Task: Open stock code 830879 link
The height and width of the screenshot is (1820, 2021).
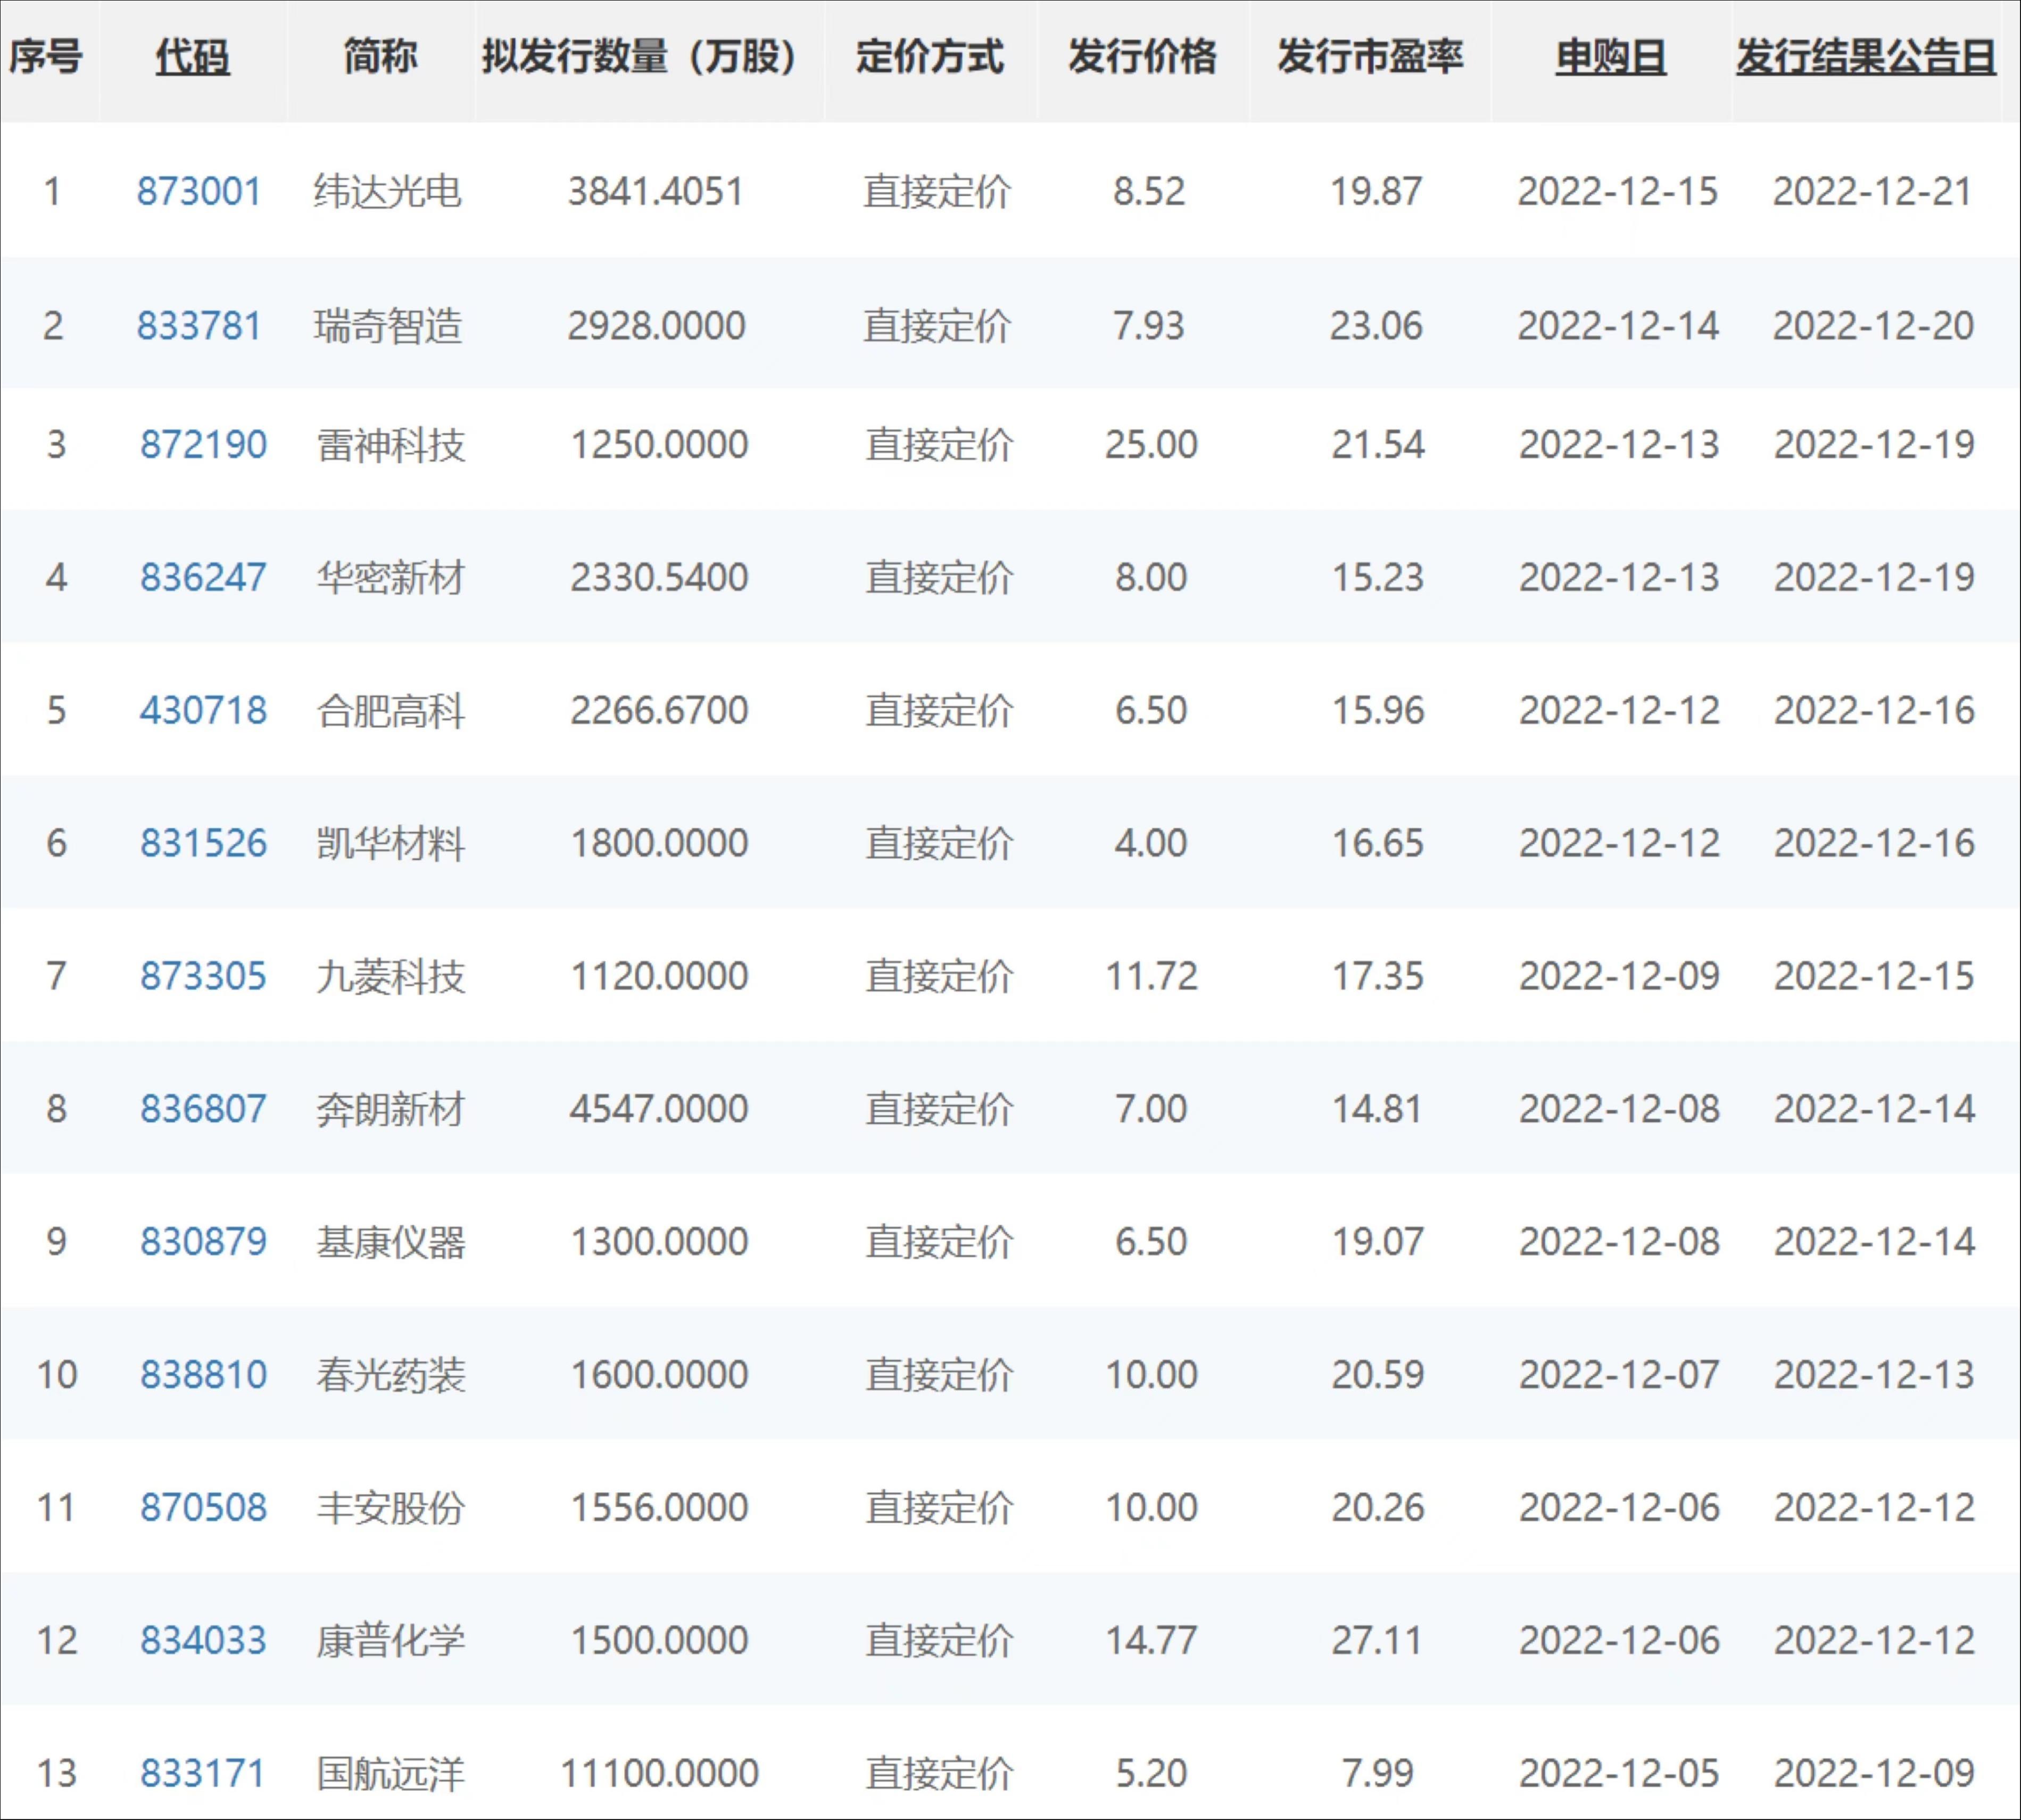Action: point(203,1241)
